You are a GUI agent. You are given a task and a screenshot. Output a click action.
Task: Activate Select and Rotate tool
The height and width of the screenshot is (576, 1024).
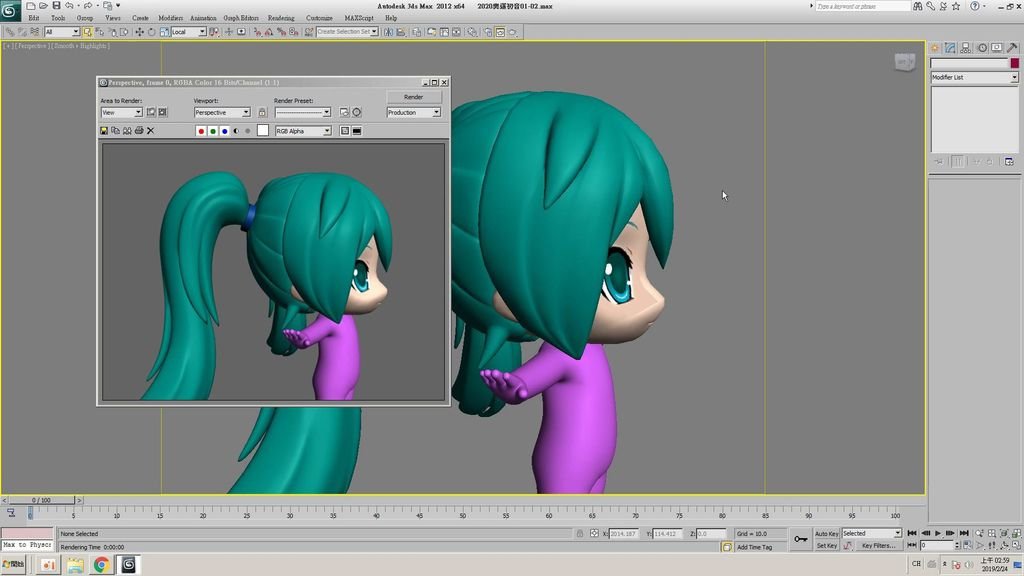point(152,32)
